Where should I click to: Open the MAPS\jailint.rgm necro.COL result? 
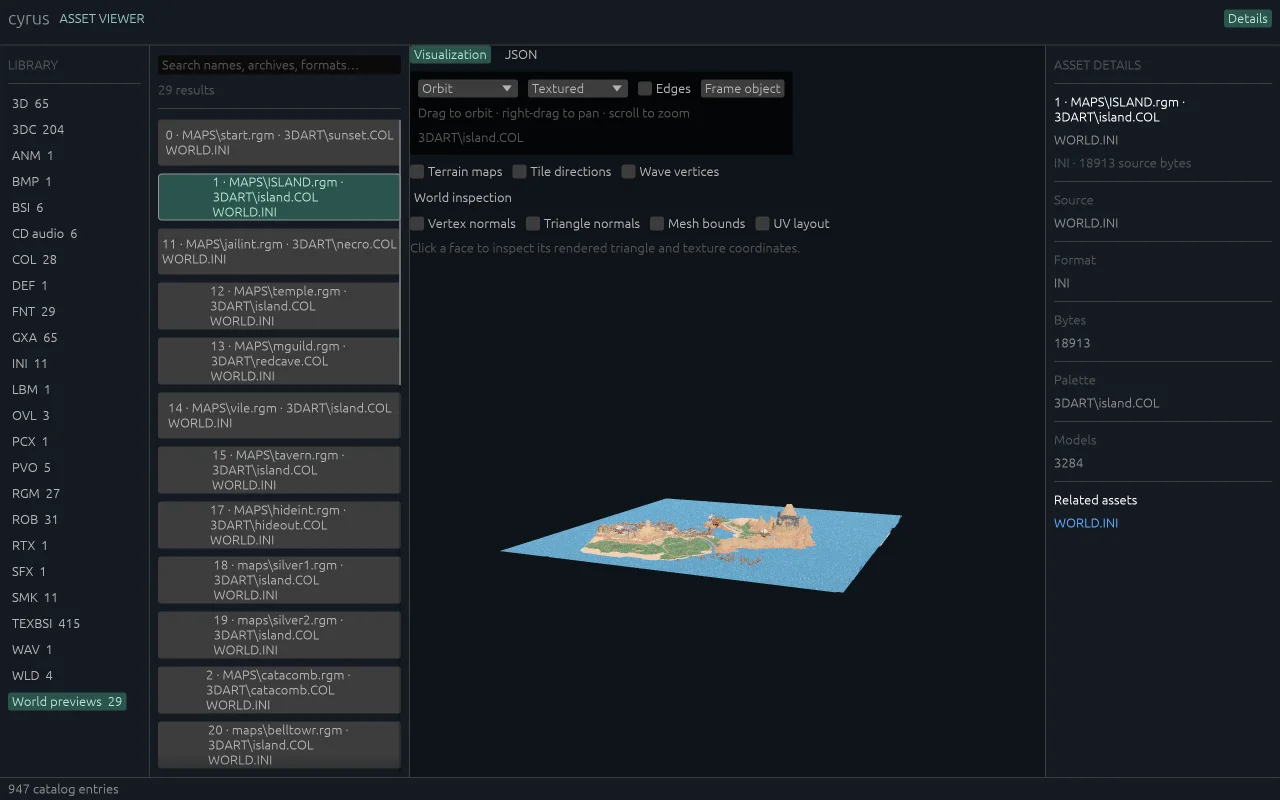click(x=279, y=252)
